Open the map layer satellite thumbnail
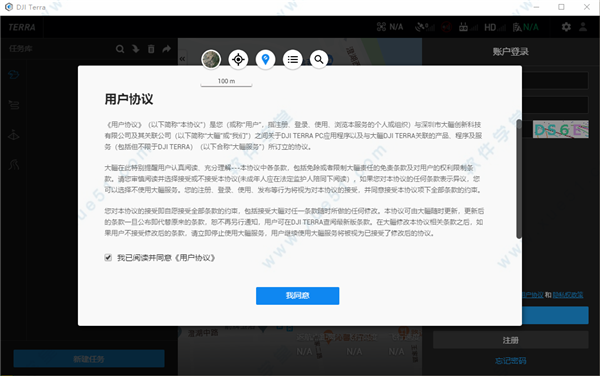 [x=211, y=59]
